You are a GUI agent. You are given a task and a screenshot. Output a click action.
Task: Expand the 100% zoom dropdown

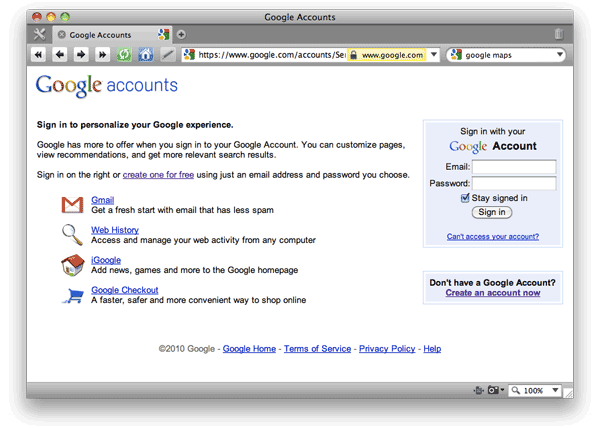coord(555,390)
